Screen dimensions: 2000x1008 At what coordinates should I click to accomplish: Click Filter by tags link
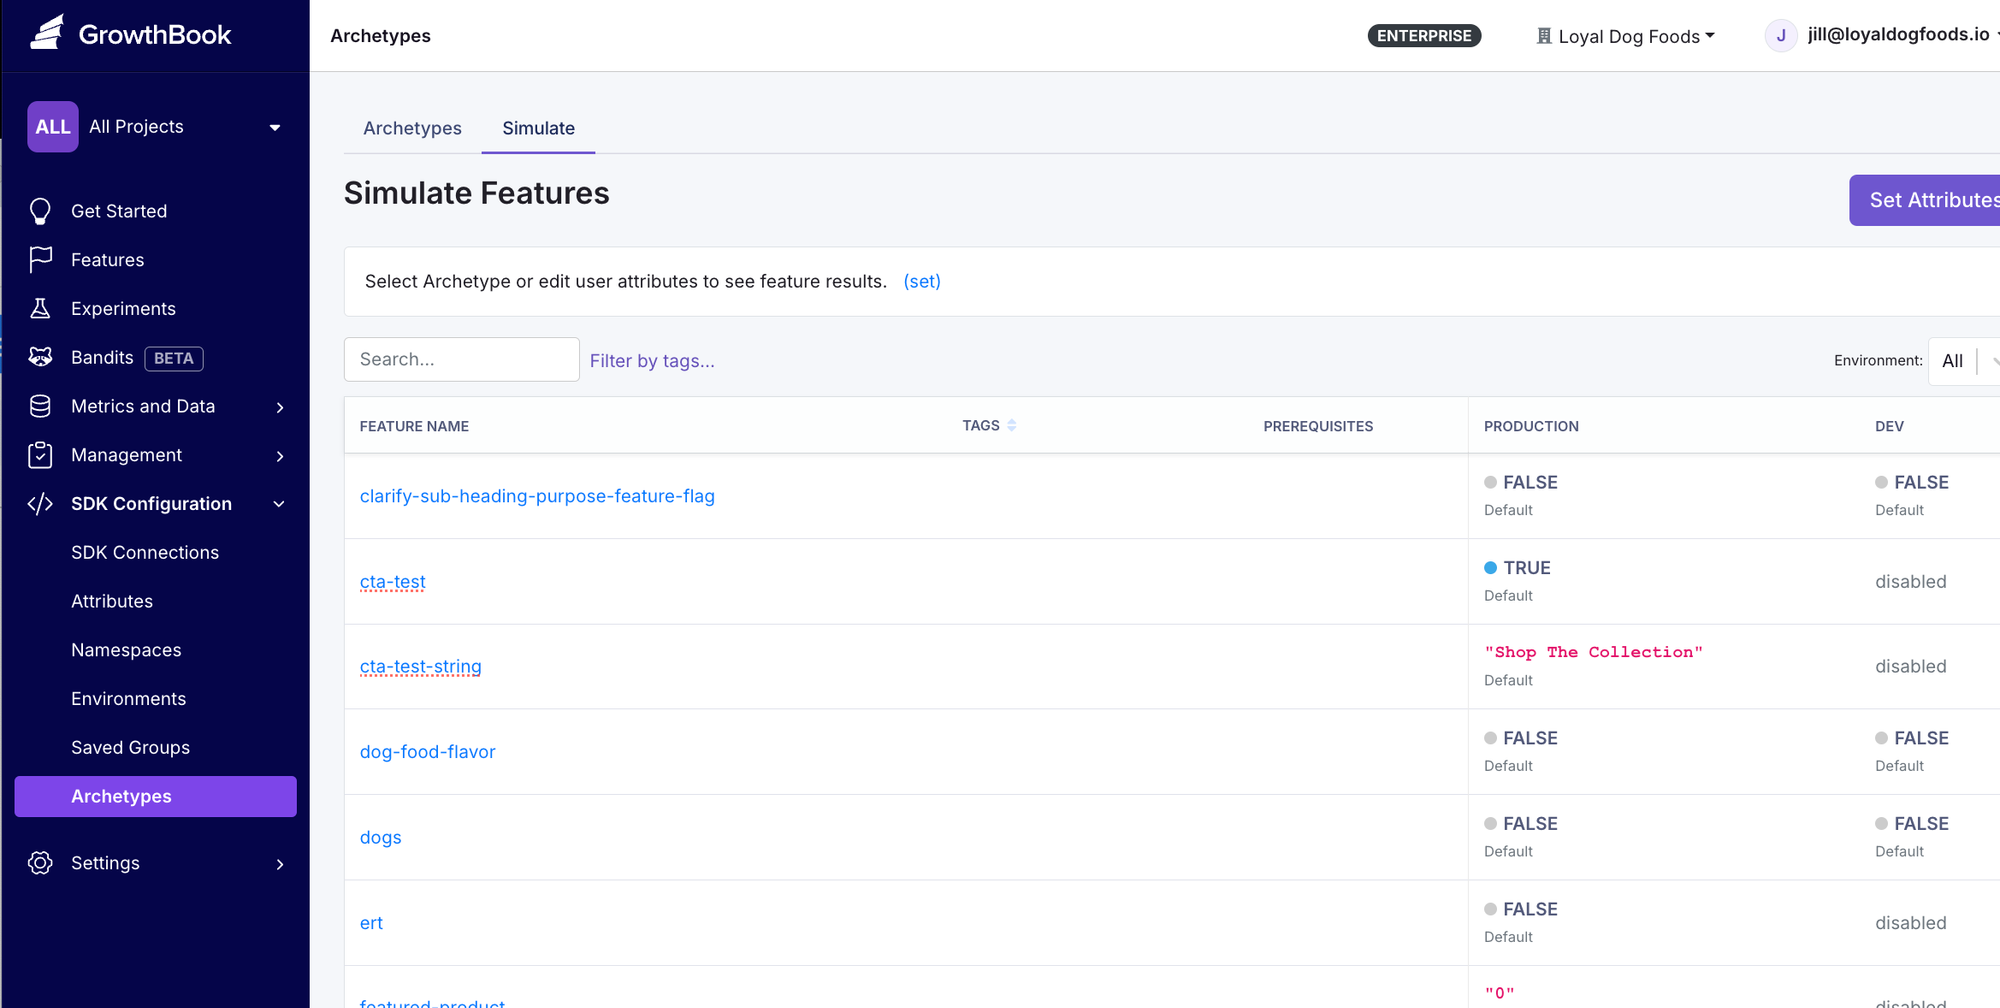652,361
